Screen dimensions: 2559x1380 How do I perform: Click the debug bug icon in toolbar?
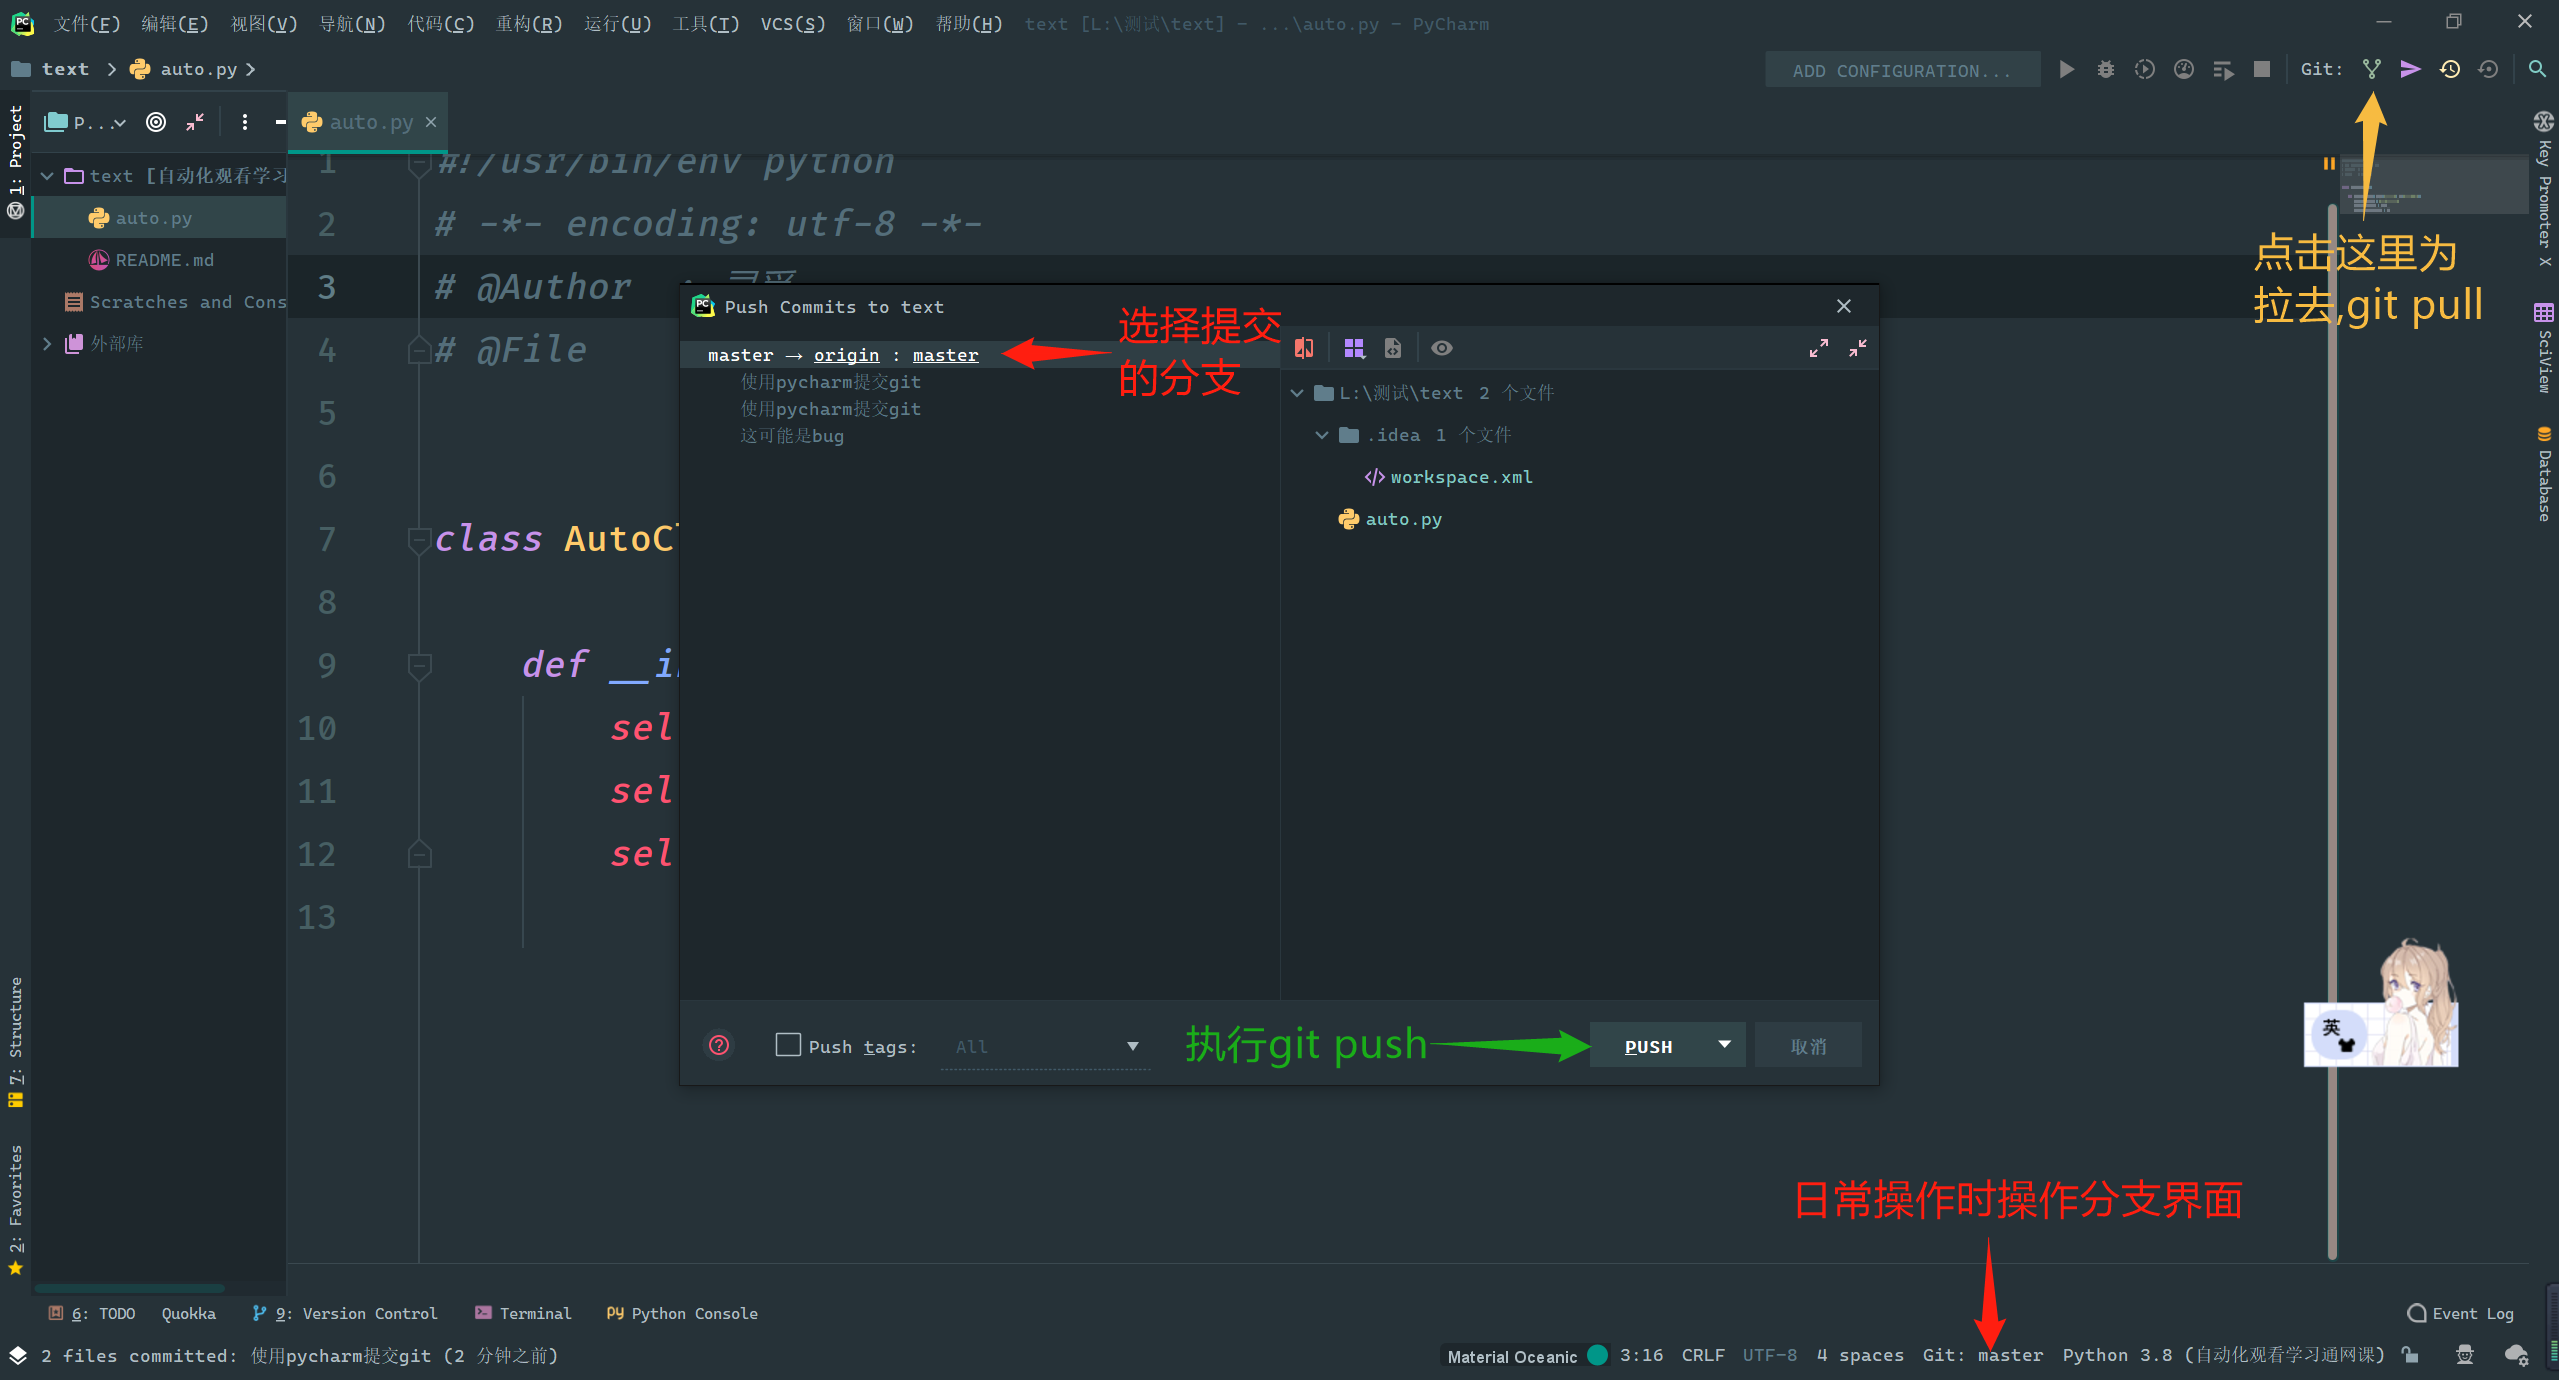(2105, 69)
